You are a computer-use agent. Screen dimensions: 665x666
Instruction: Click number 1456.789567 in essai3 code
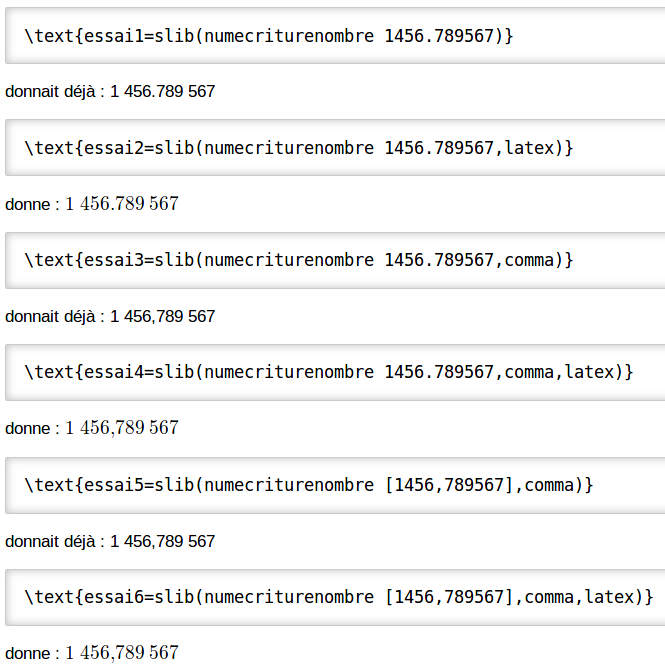[439, 260]
